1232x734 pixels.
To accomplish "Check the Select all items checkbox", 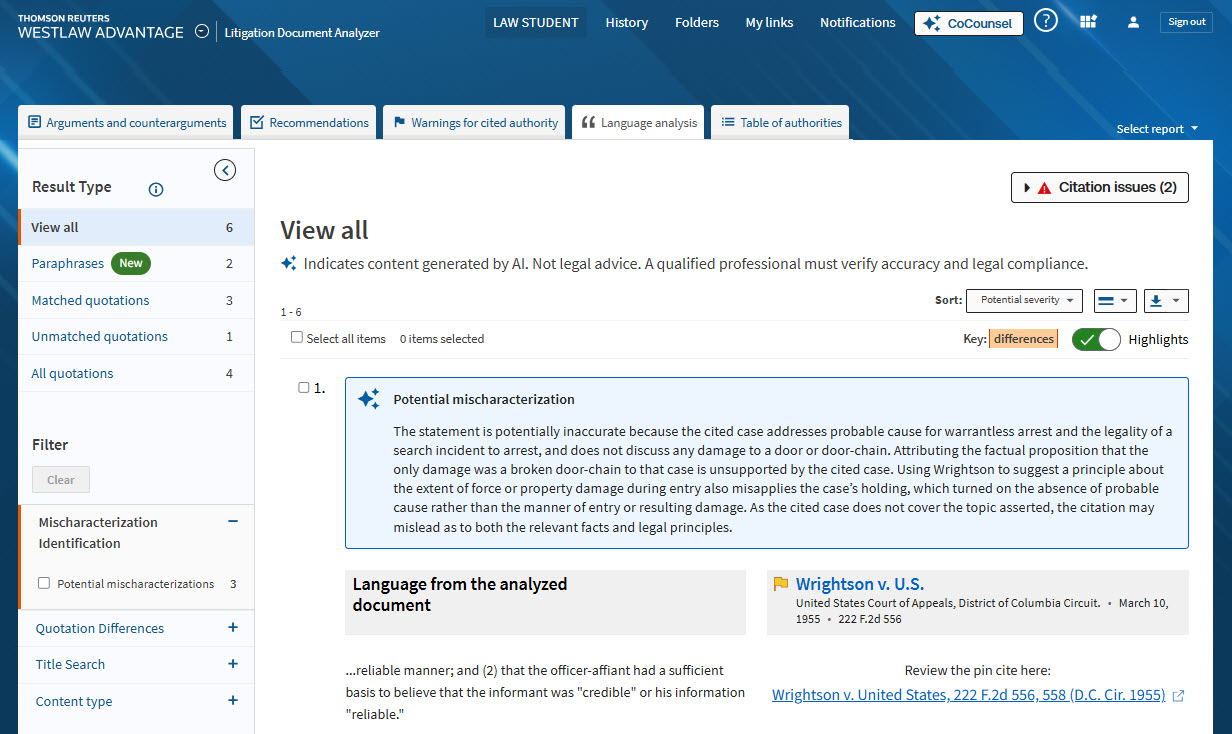I will point(297,338).
